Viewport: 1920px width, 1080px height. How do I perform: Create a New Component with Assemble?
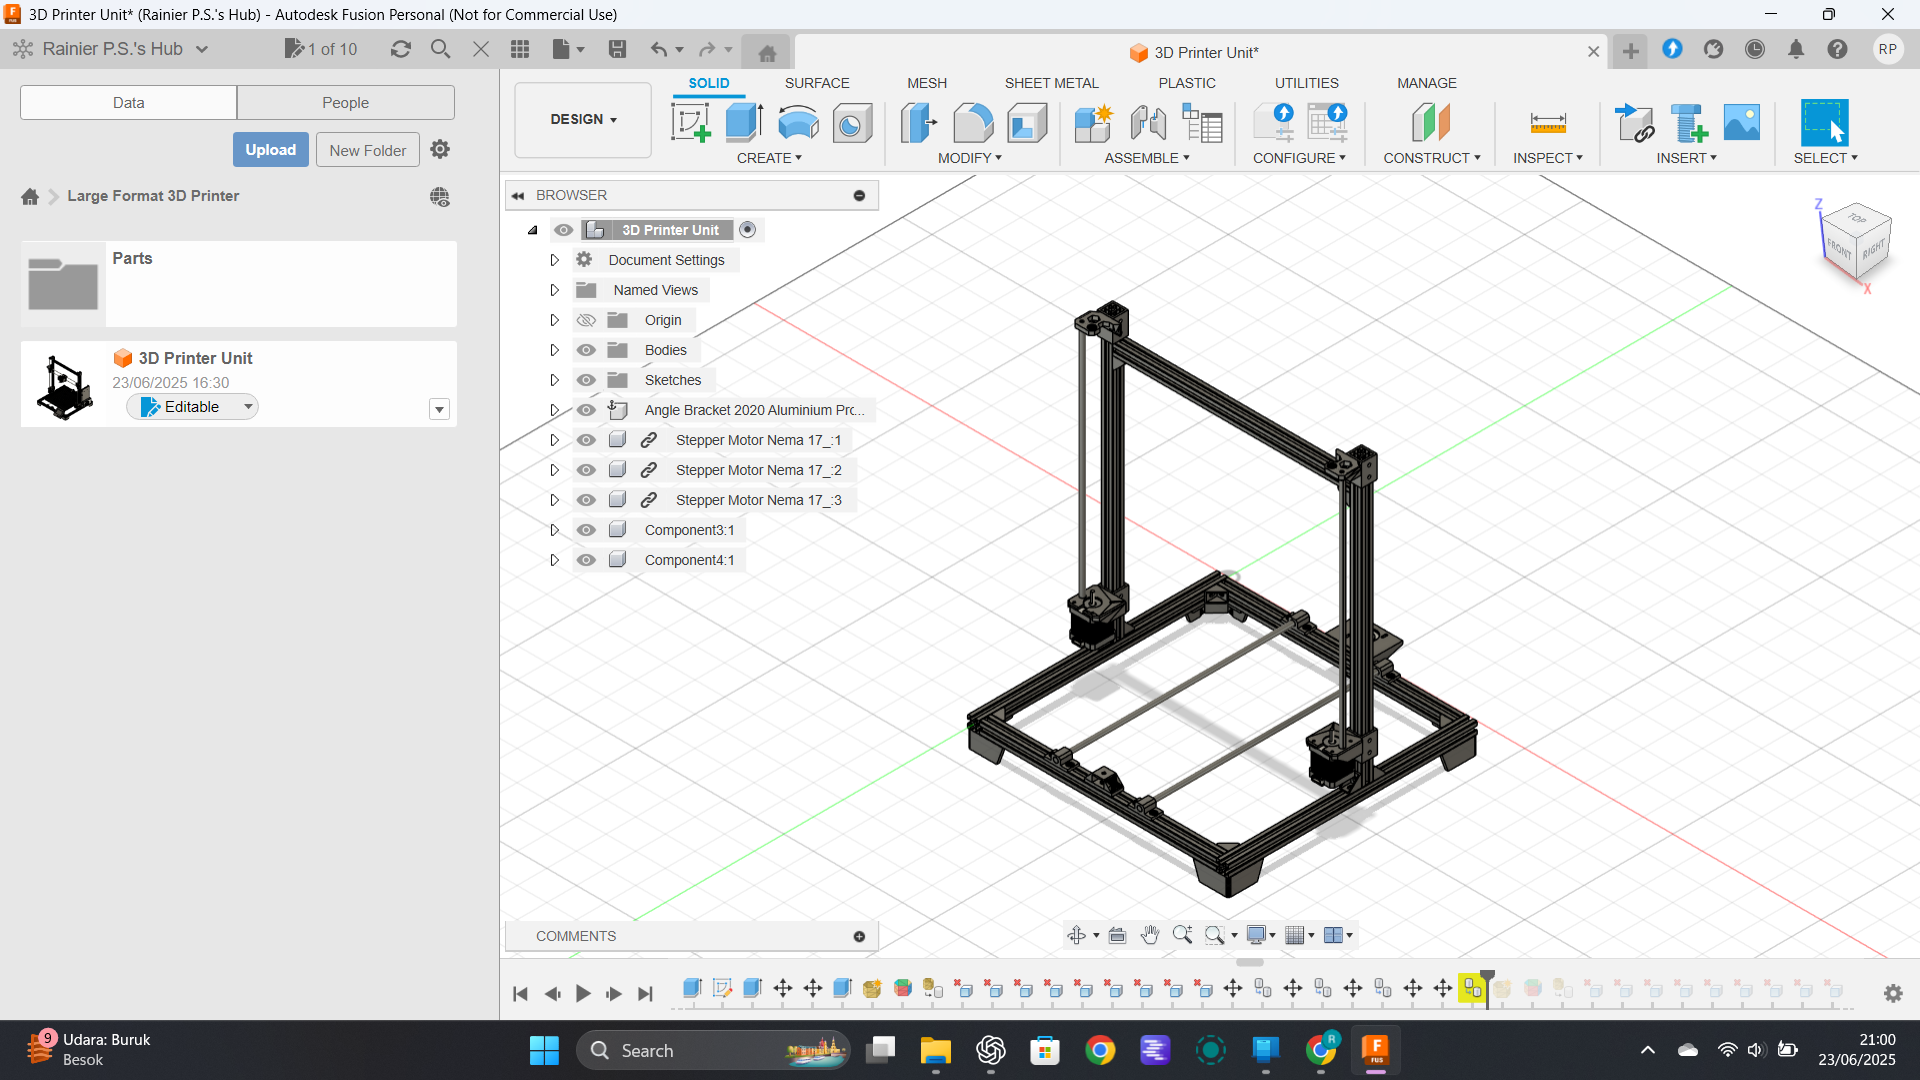pyautogui.click(x=1093, y=123)
